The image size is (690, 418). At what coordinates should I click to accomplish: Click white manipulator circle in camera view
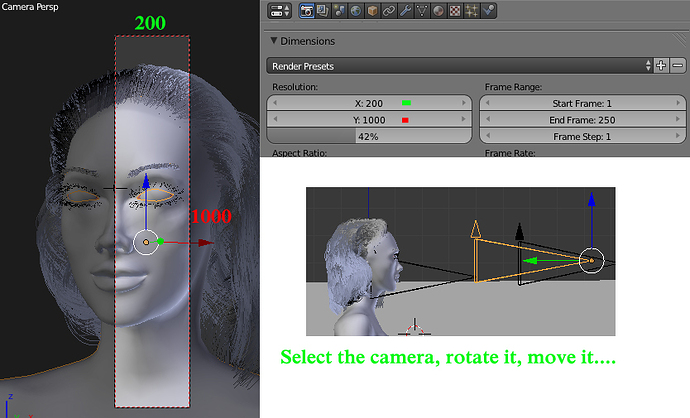click(146, 242)
